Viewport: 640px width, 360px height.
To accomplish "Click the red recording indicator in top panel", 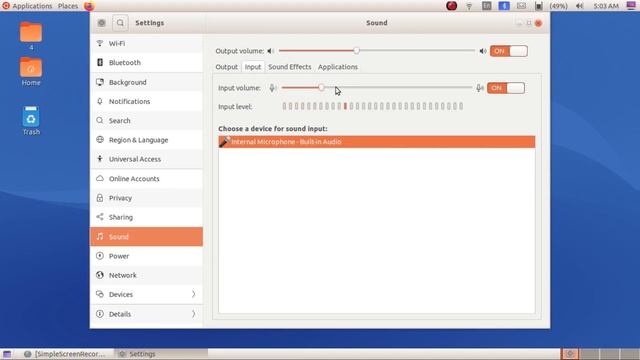I will pos(451,6).
